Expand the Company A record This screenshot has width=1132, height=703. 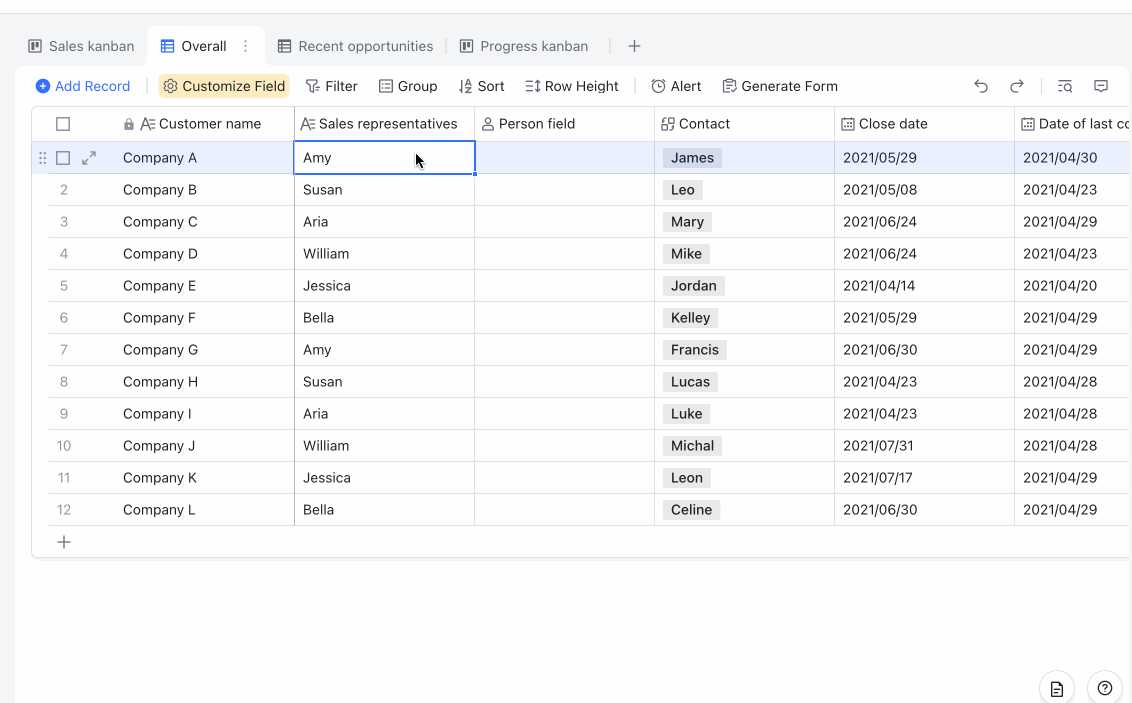(x=89, y=158)
